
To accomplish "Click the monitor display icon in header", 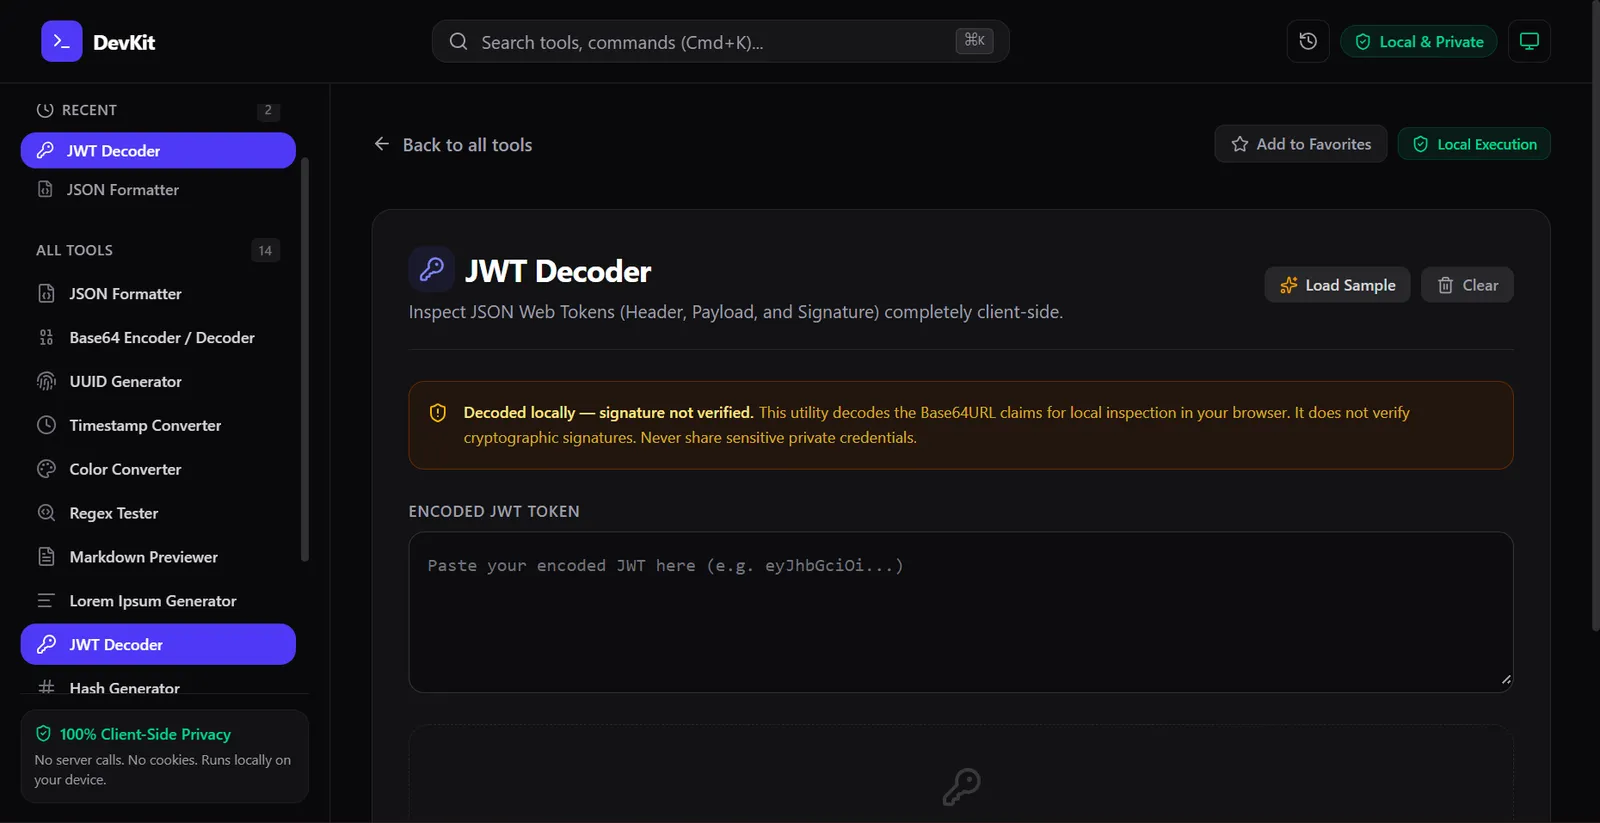I will (x=1529, y=41).
